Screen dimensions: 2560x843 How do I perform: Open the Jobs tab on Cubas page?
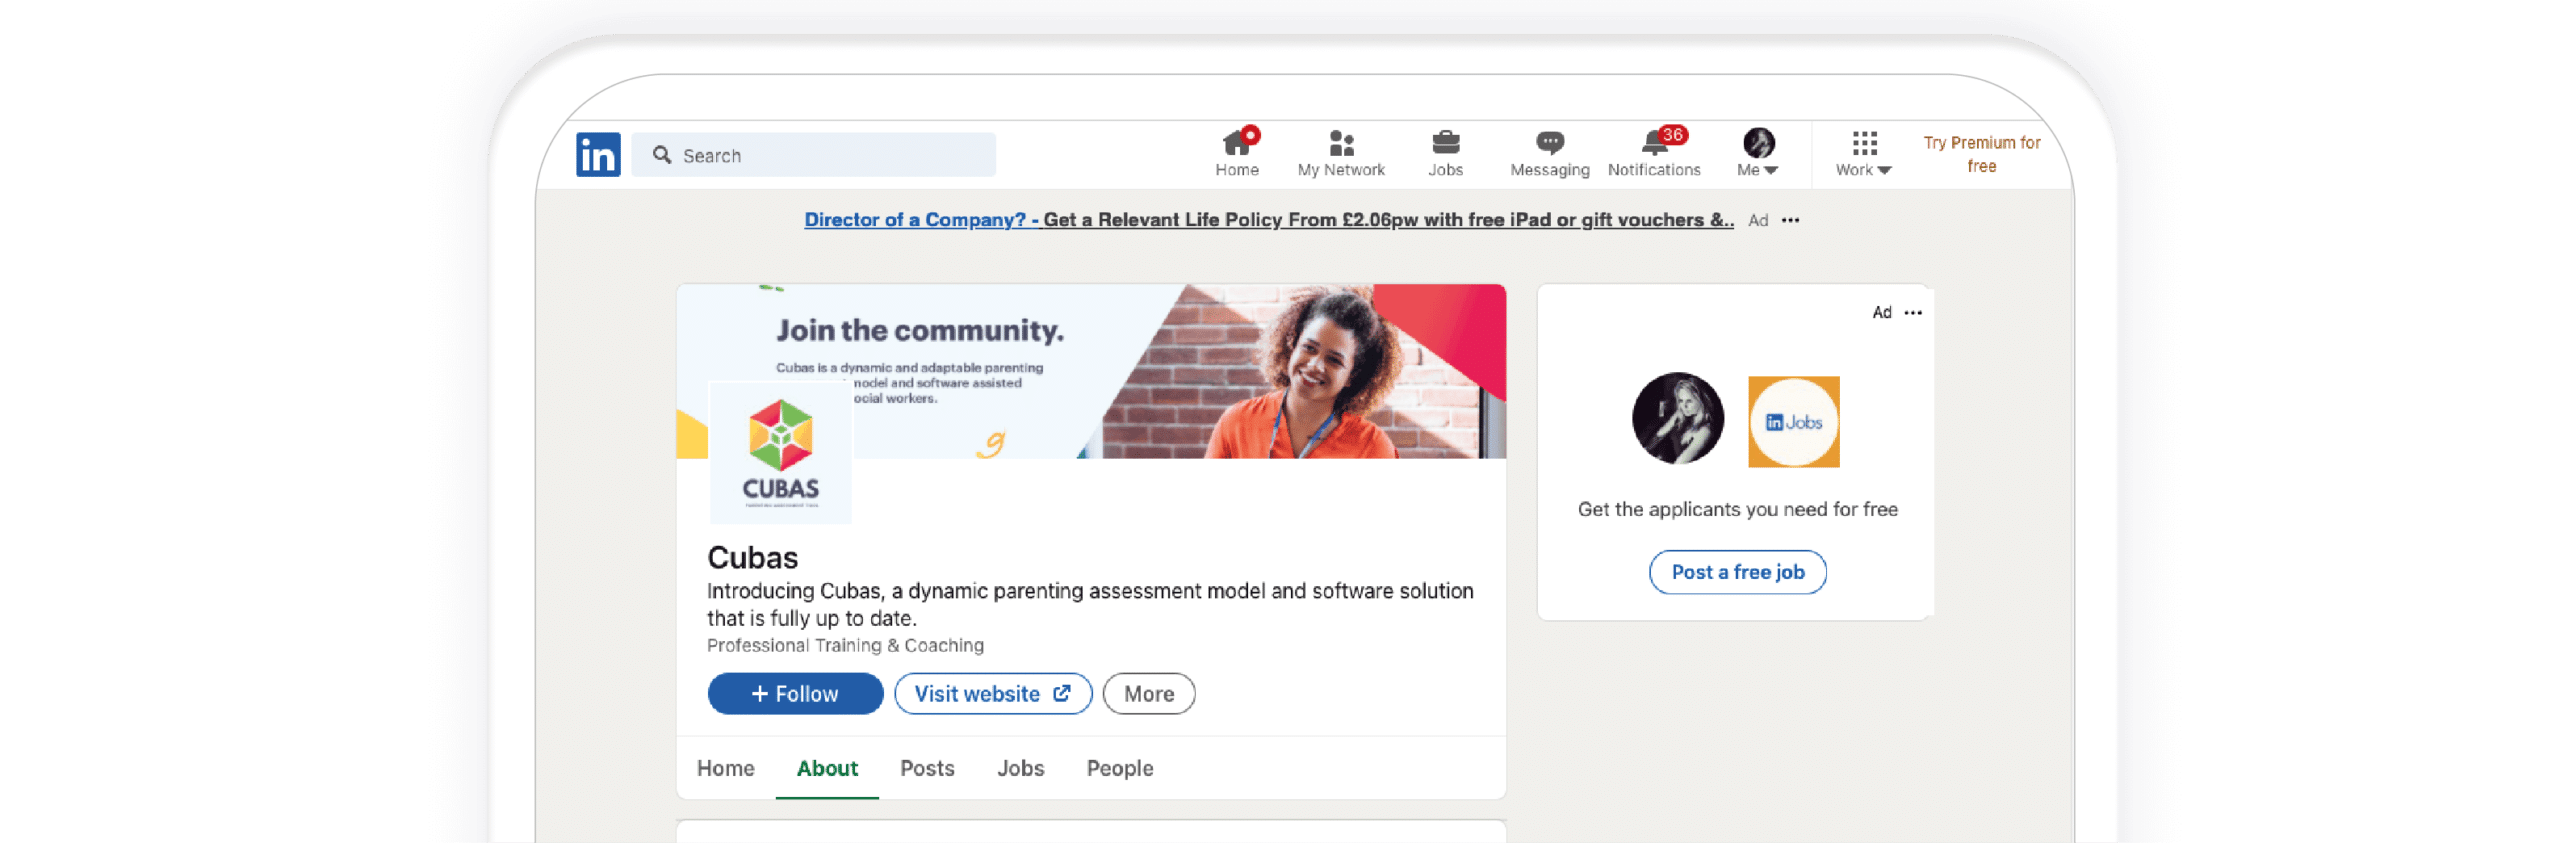point(1020,768)
